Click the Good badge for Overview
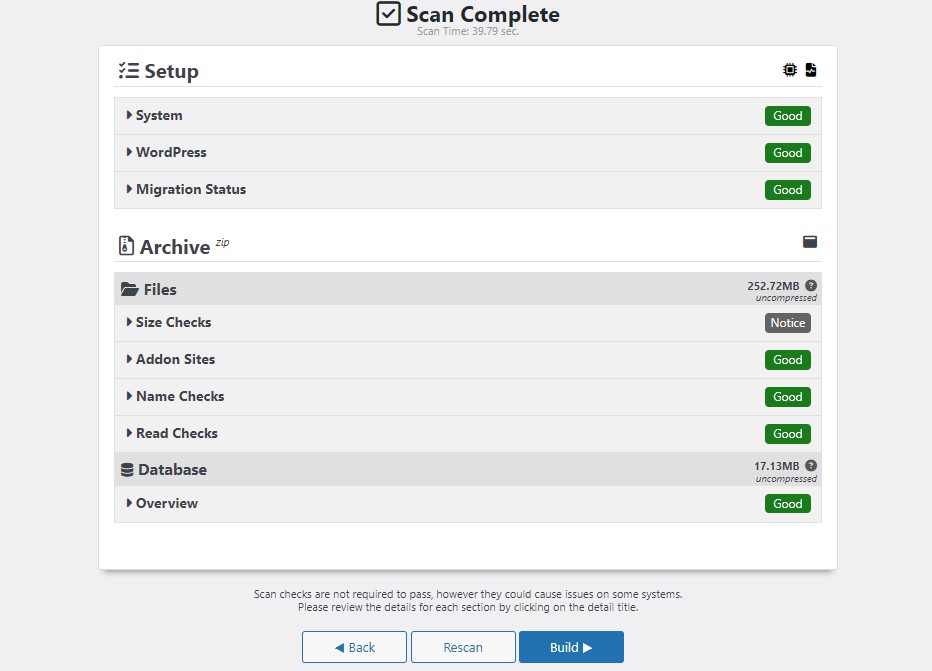This screenshot has width=932, height=671. pyautogui.click(x=788, y=503)
